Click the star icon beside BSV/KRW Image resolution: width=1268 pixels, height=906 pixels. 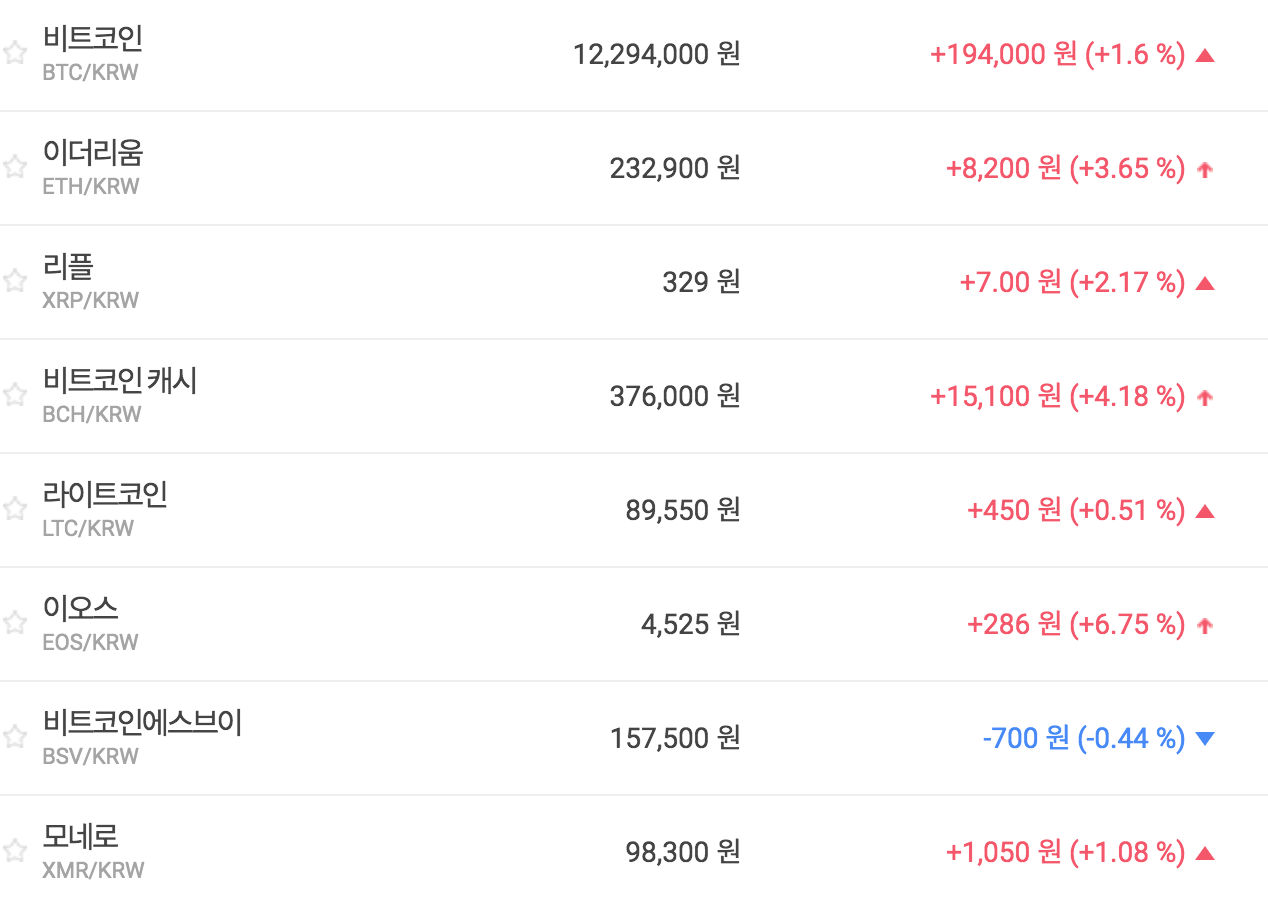14,737
